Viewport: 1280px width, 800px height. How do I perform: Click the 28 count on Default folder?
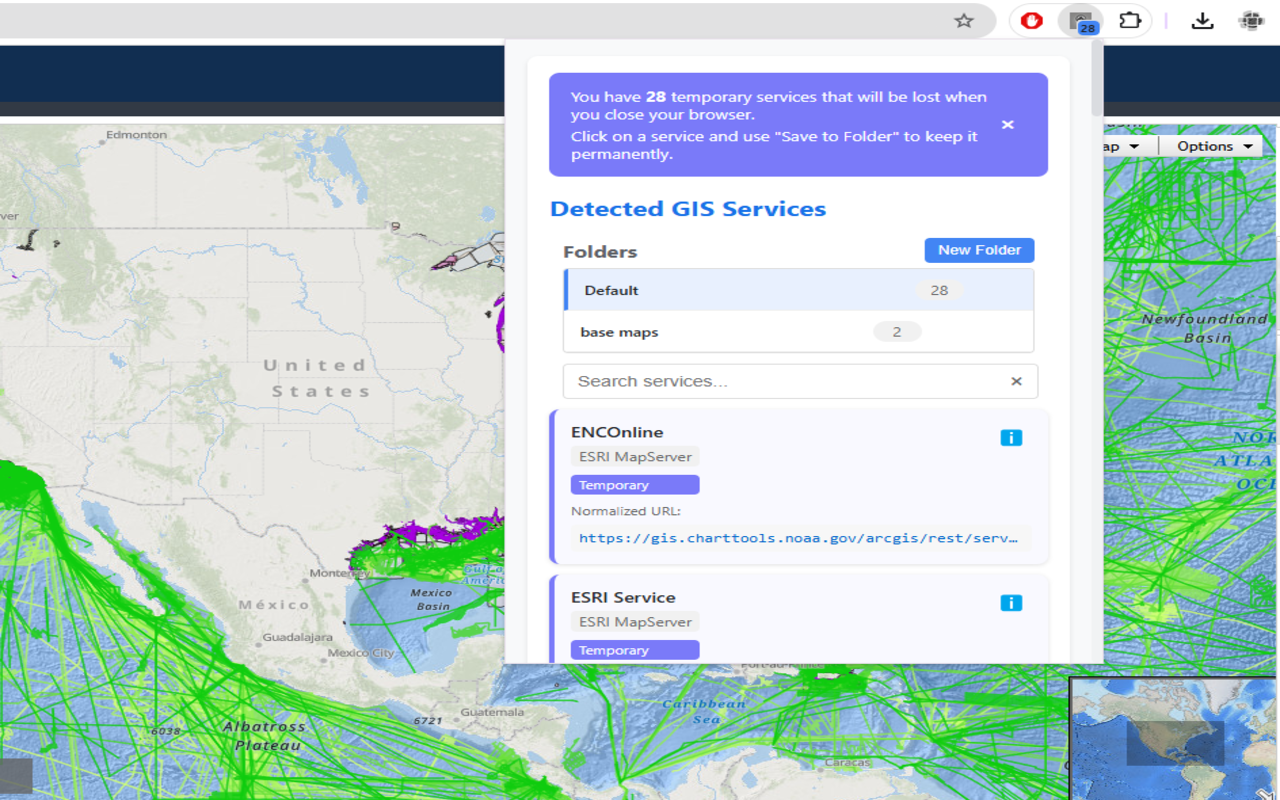(x=939, y=290)
